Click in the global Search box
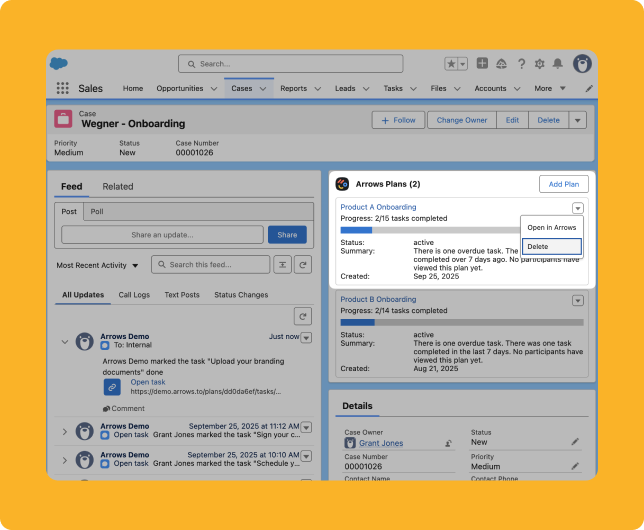Image resolution: width=644 pixels, height=530 pixels. point(291,64)
